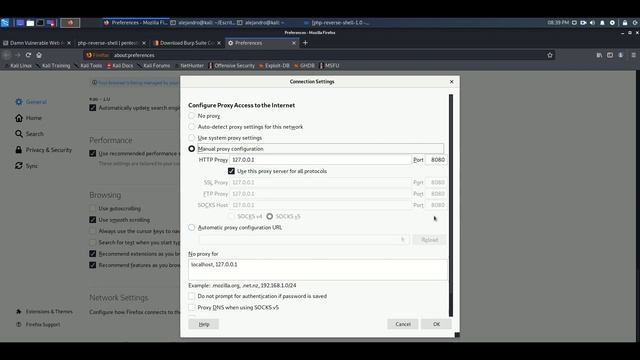Reload the page with the refresh icon
This screenshot has height=360, width=640.
pos(28,55)
